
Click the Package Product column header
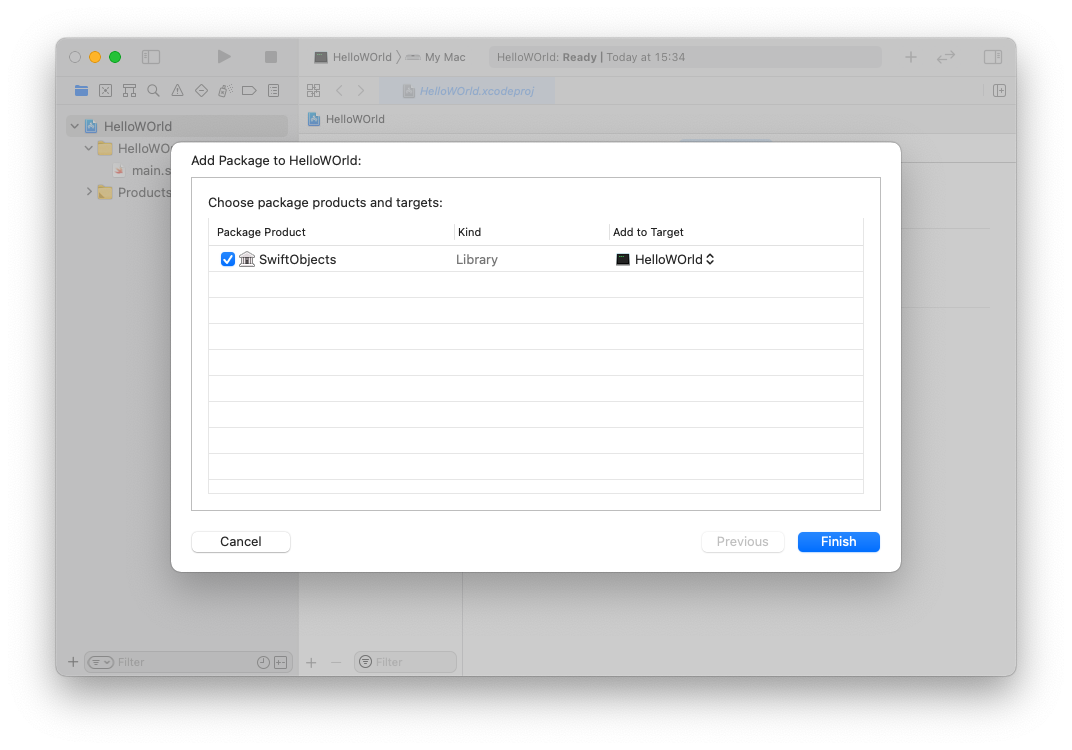tap(261, 232)
